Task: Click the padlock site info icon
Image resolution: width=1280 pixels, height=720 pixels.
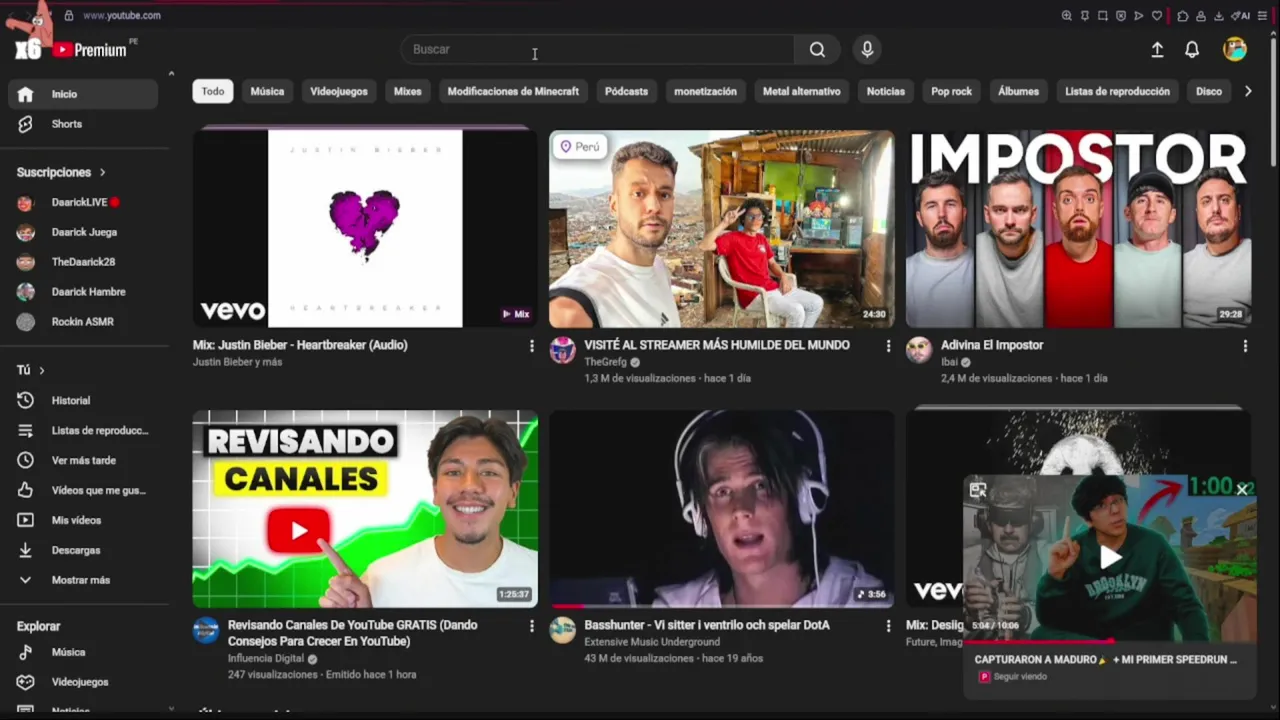Action: click(69, 16)
